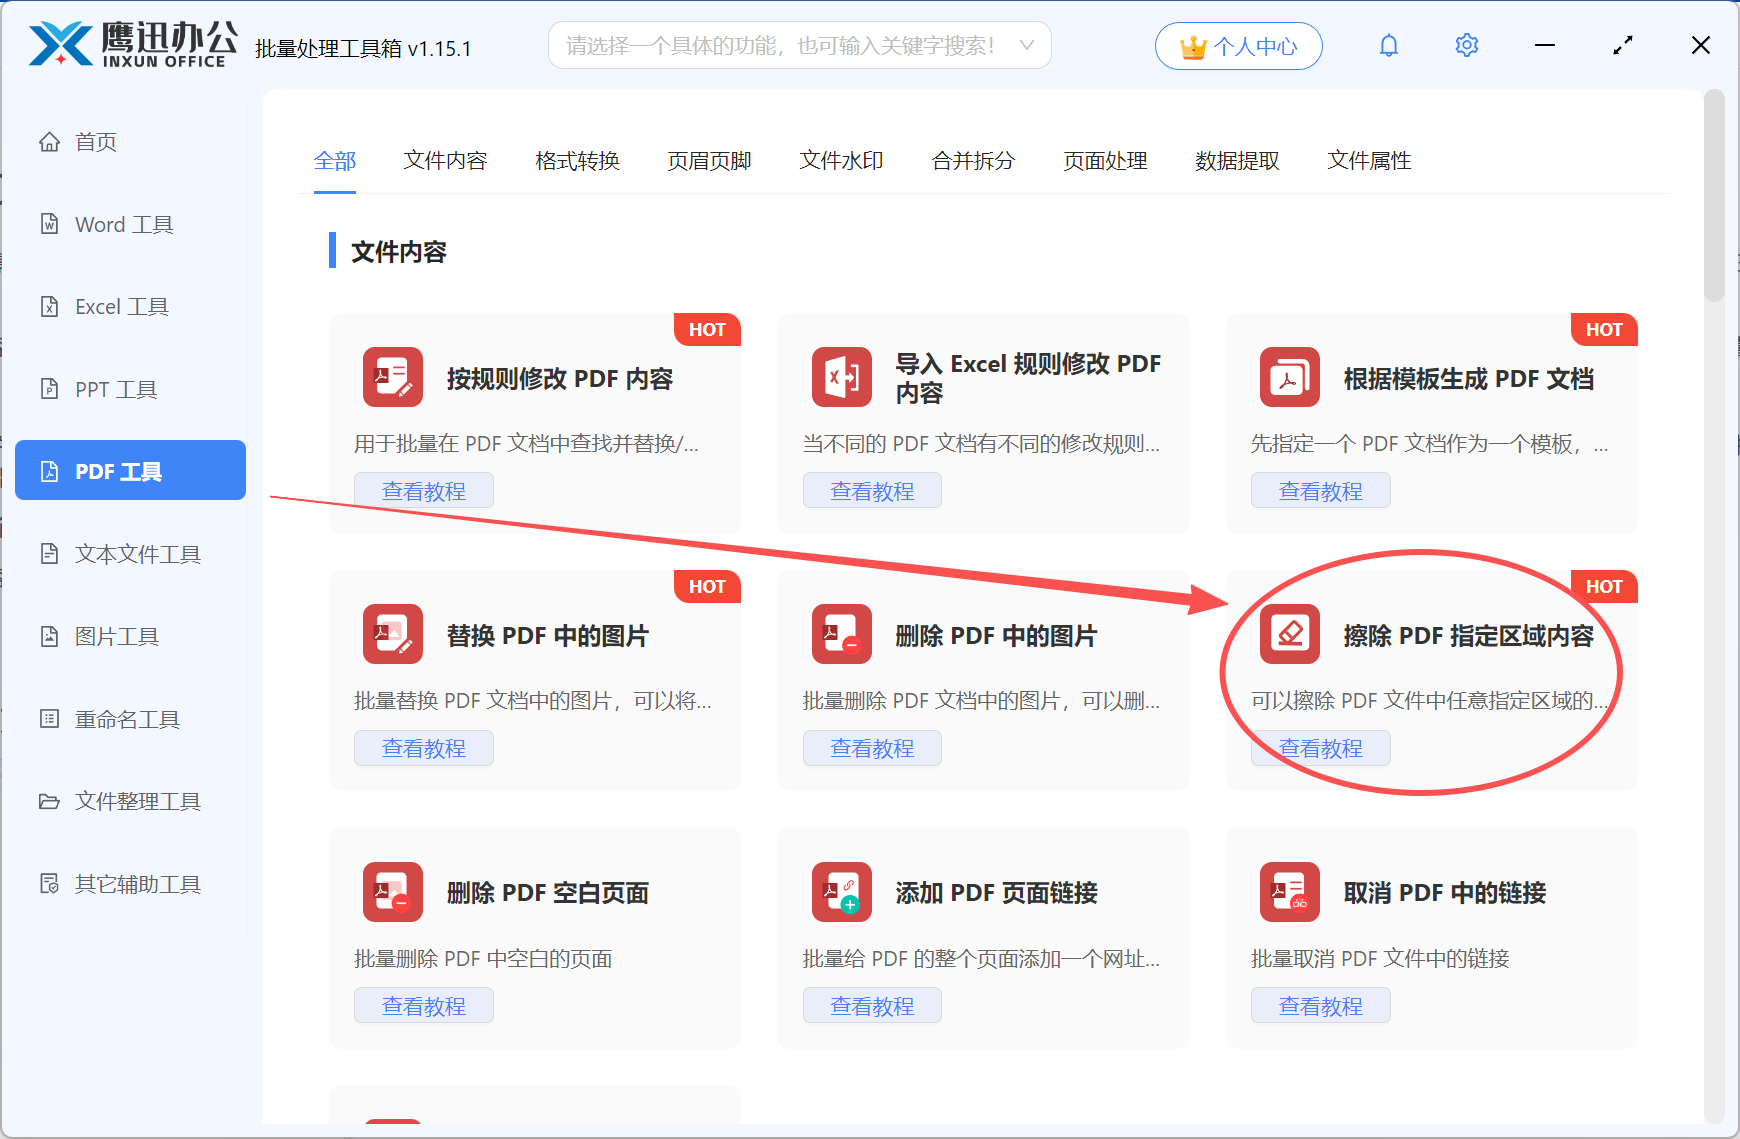Screen dimensions: 1740x1139
Task: Click the 删除 PDF 中的图片 icon
Action: pos(842,634)
